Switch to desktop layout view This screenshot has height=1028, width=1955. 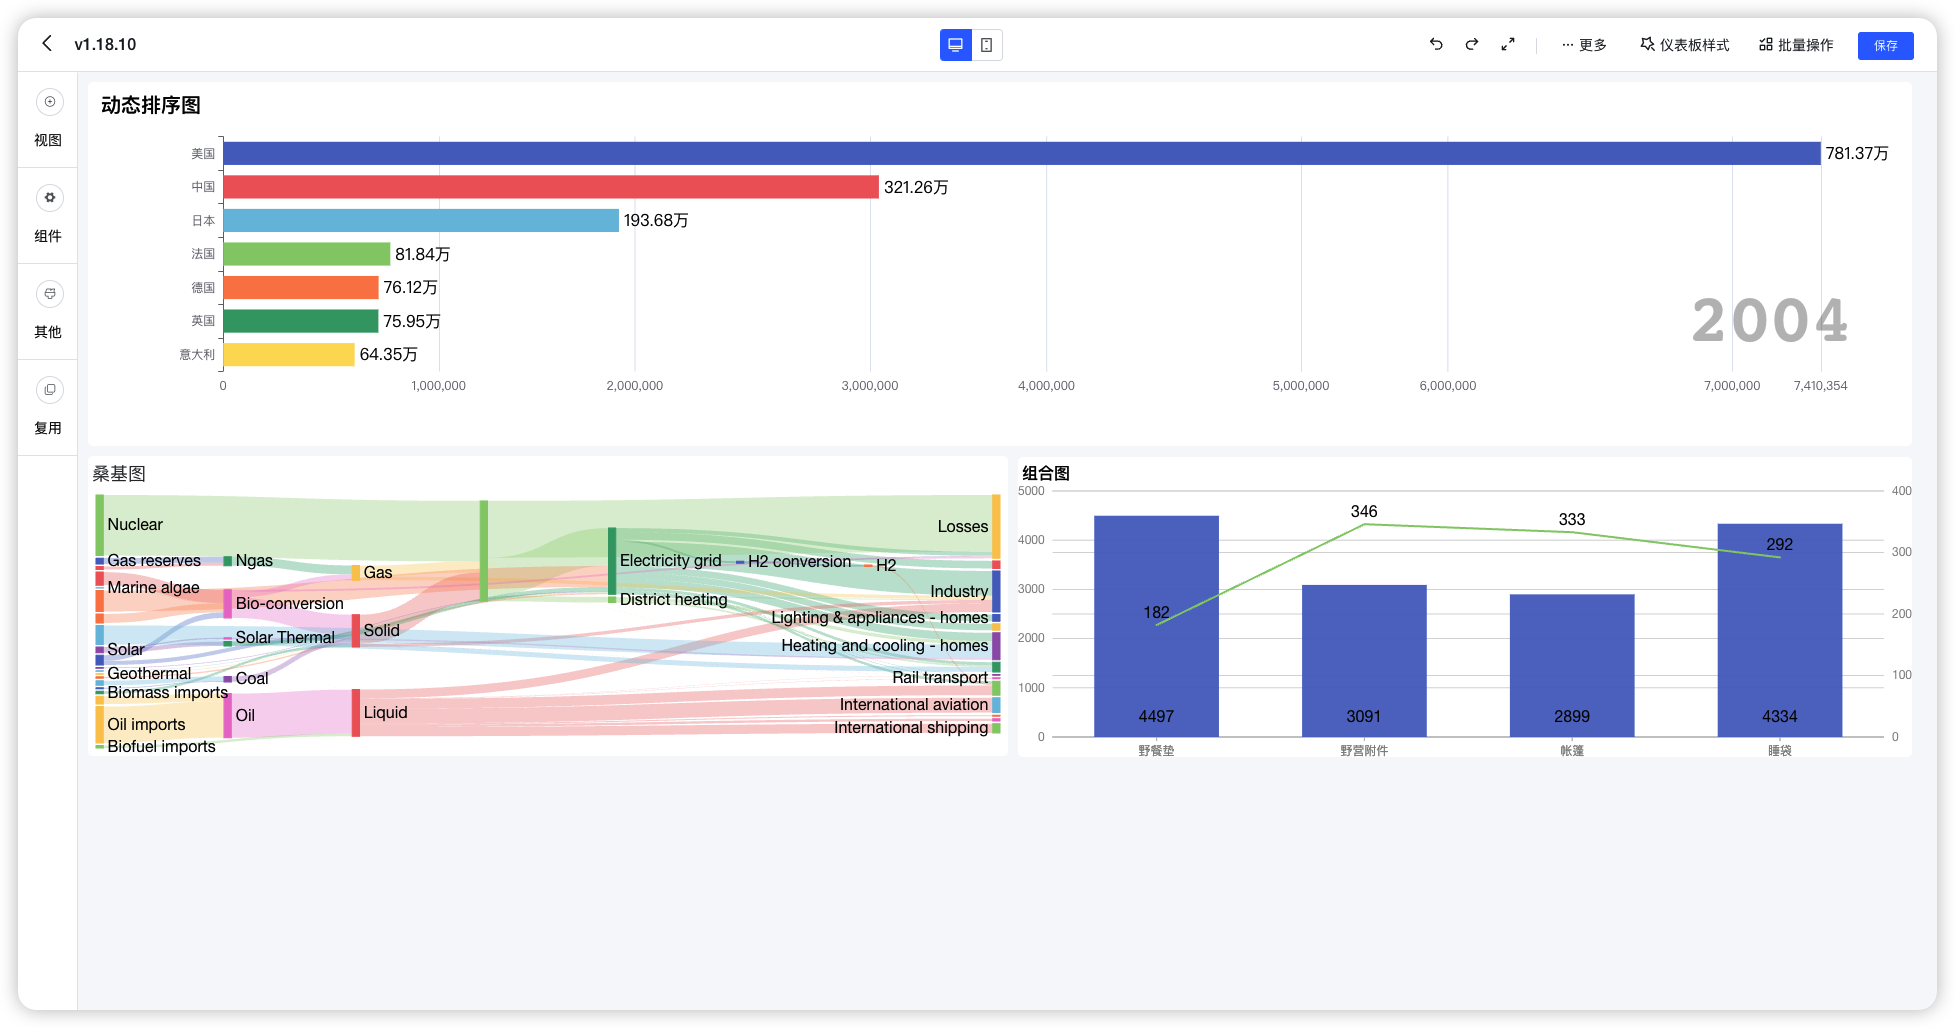[955, 45]
